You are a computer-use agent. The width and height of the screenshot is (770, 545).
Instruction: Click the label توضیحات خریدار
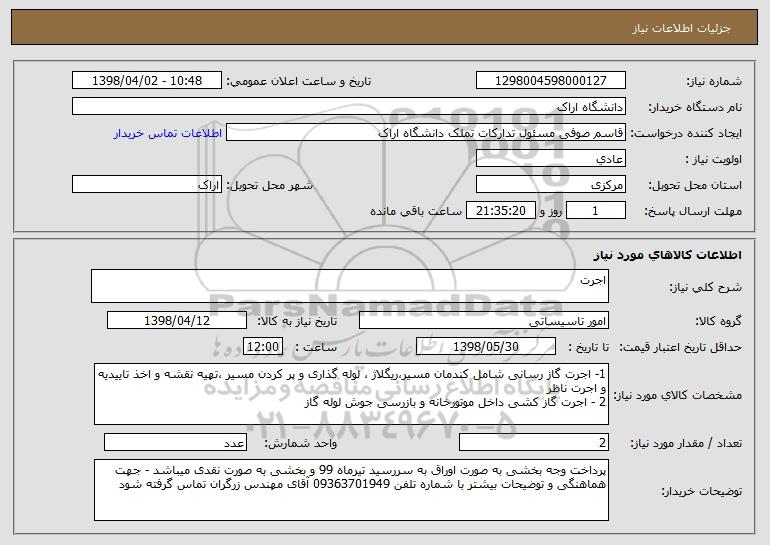point(701,491)
